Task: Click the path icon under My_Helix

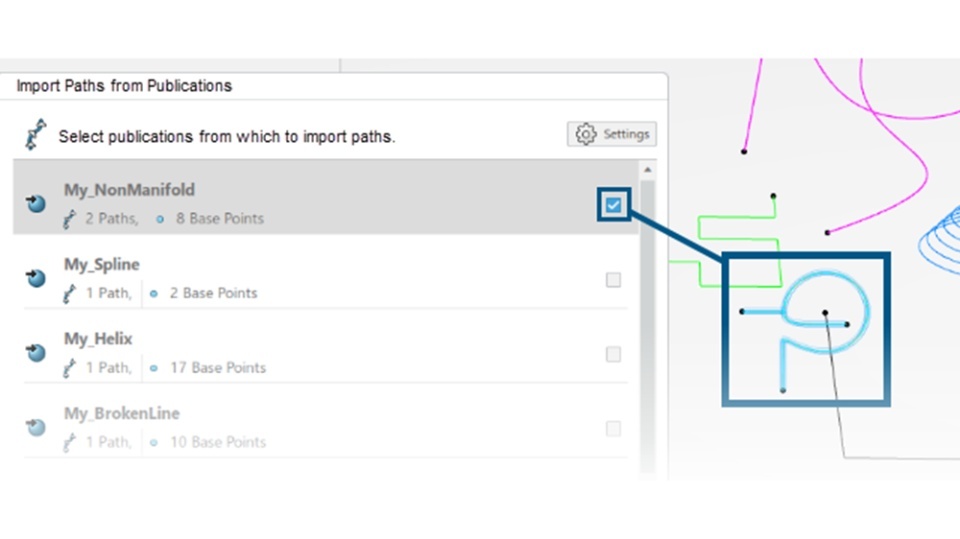Action: (70, 368)
